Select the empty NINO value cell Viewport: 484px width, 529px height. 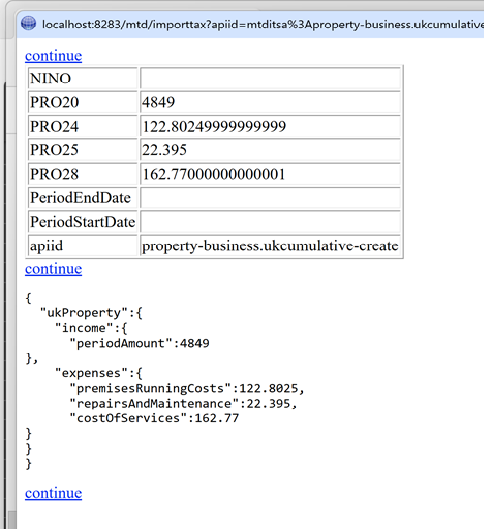(270, 78)
